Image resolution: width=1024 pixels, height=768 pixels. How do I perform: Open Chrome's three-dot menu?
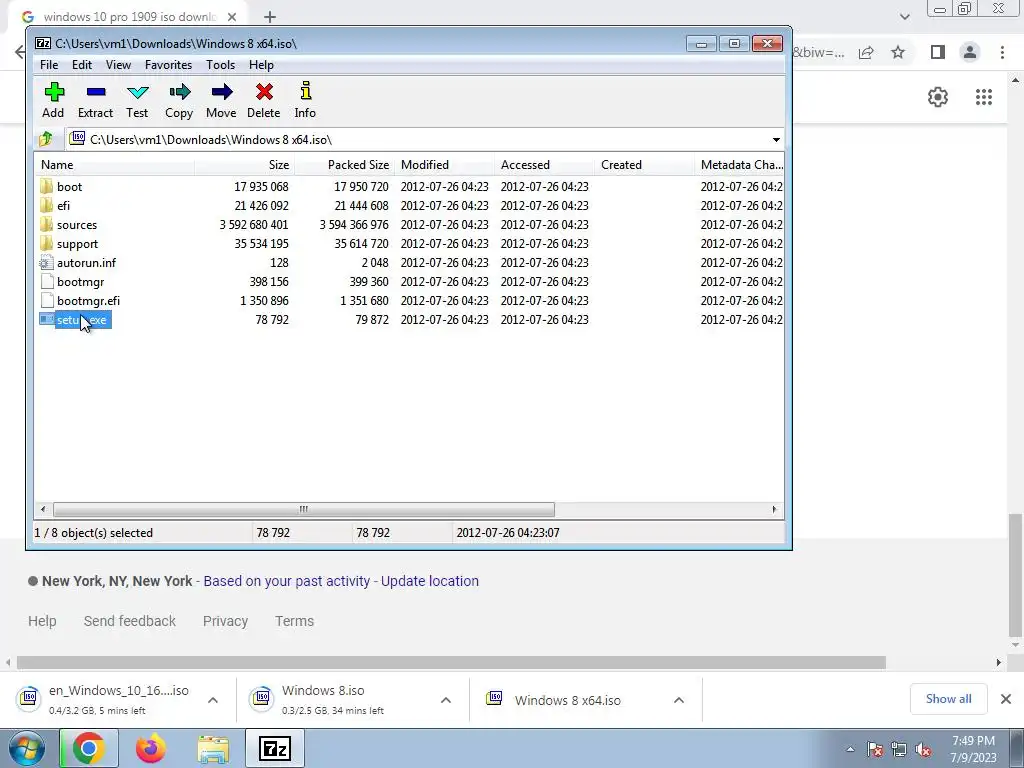(x=1002, y=52)
